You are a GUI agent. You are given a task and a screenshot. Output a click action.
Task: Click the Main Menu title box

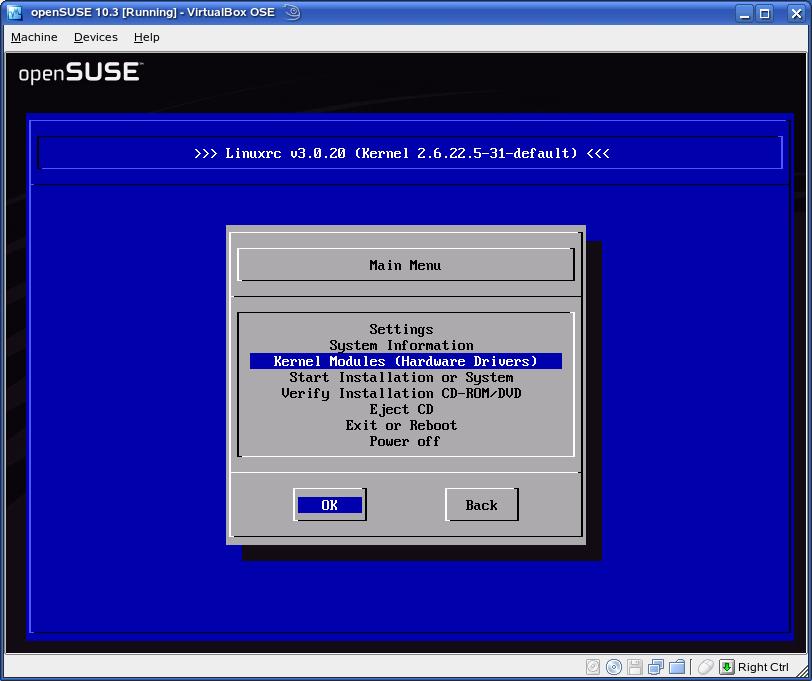pos(405,265)
